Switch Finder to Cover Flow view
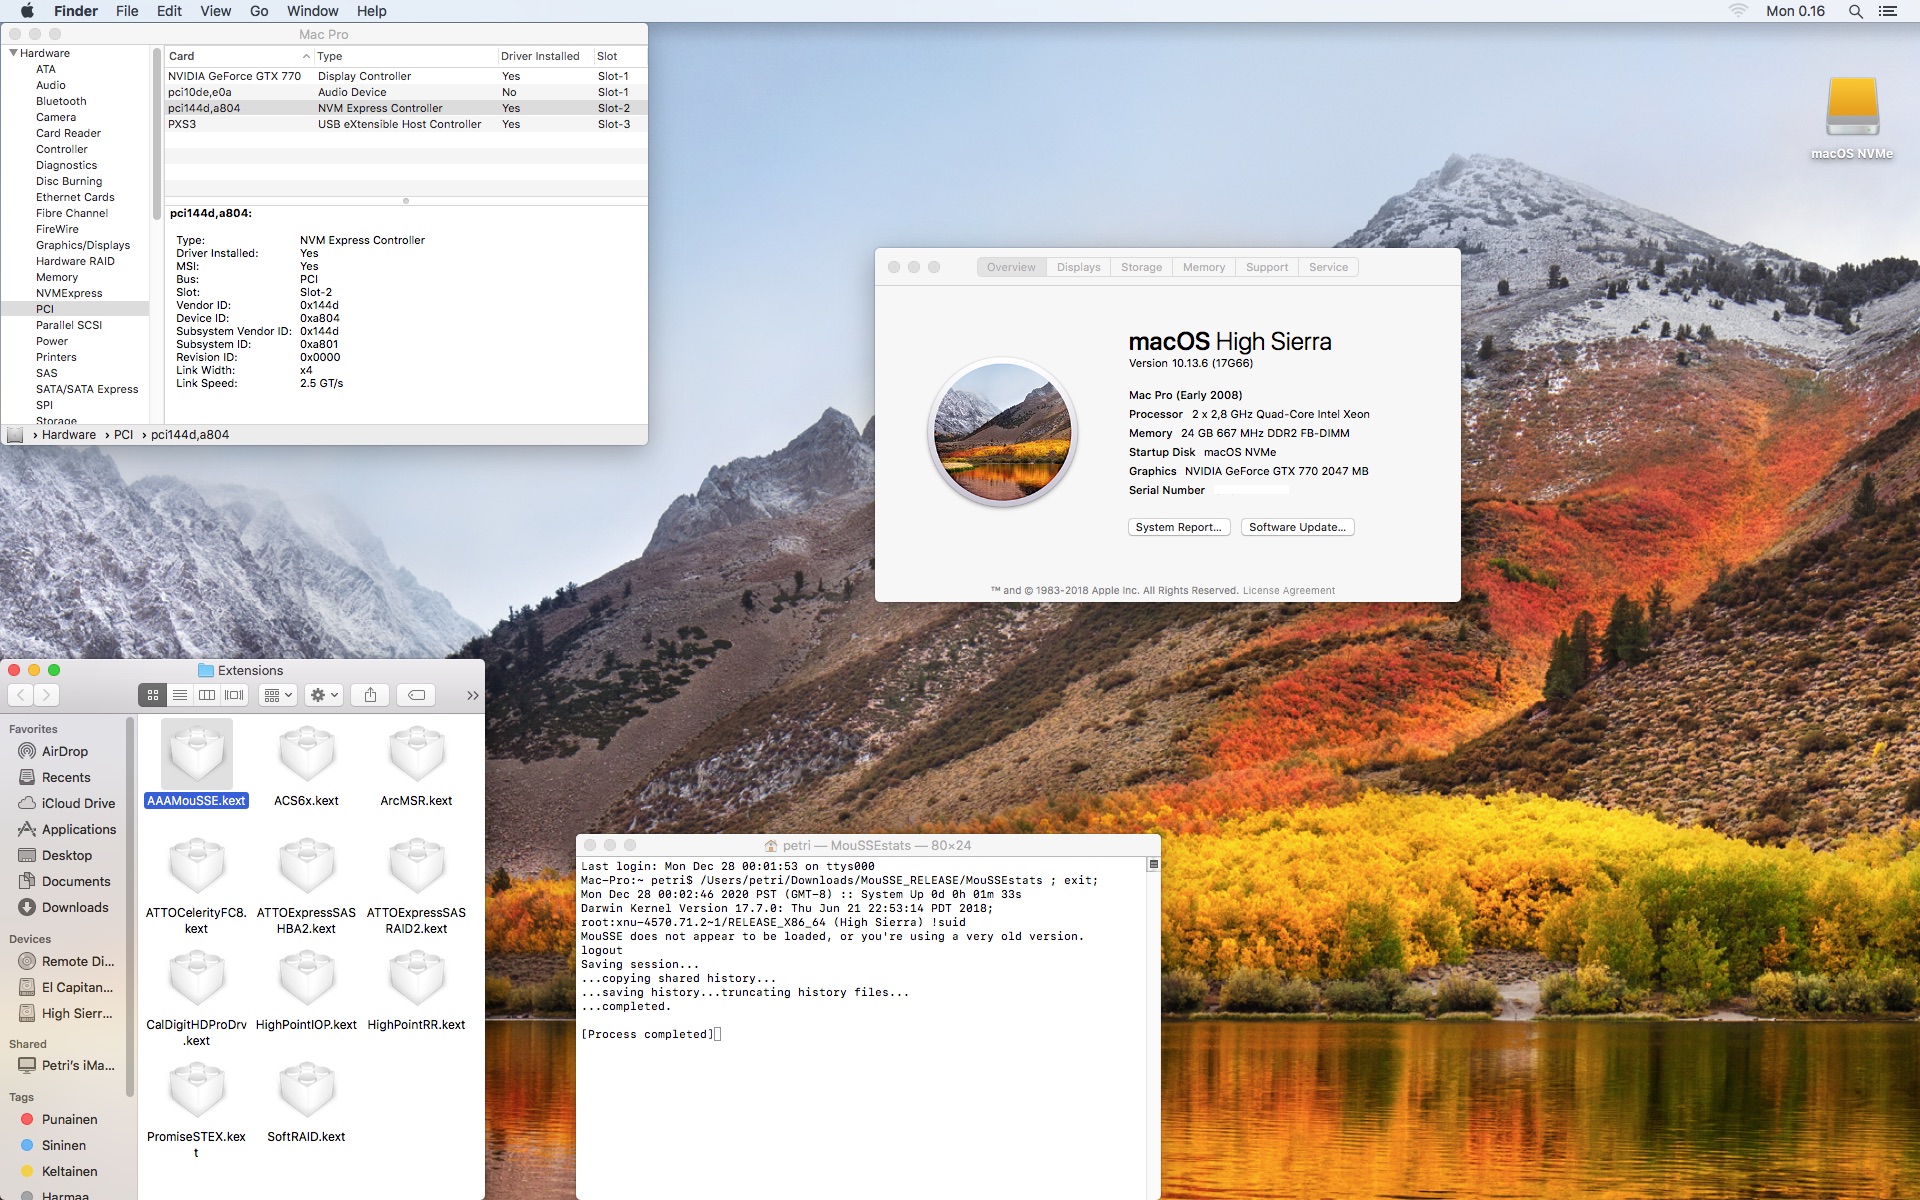Image resolution: width=1920 pixels, height=1200 pixels. click(x=234, y=695)
